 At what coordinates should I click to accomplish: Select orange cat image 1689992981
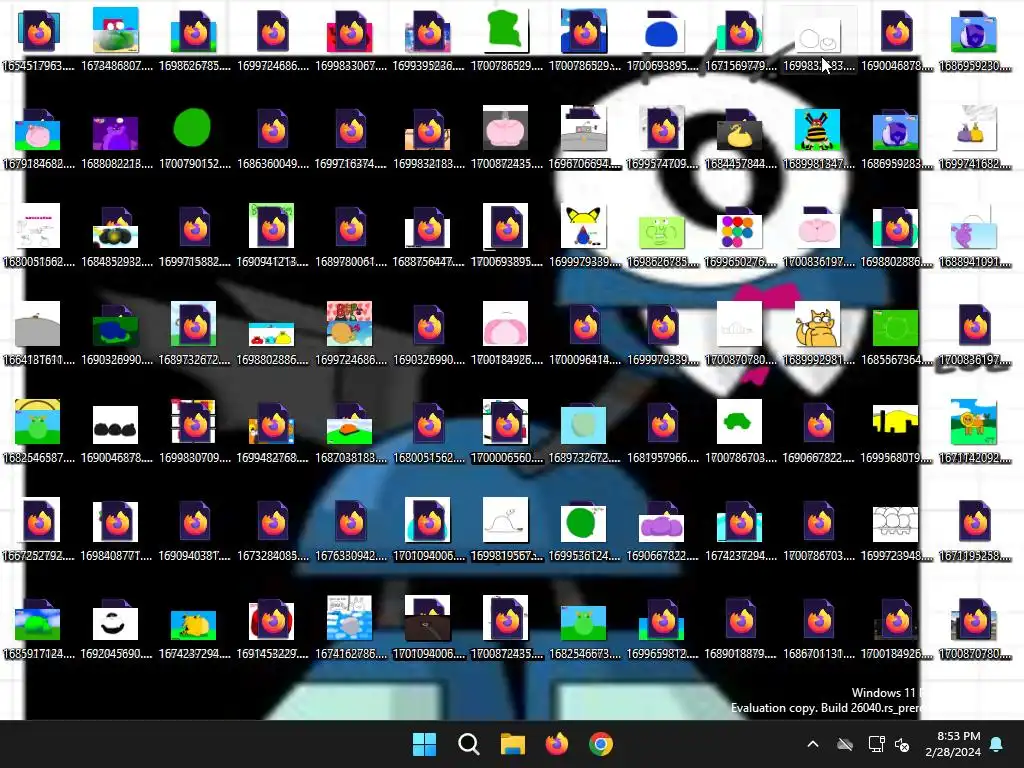[818, 333]
